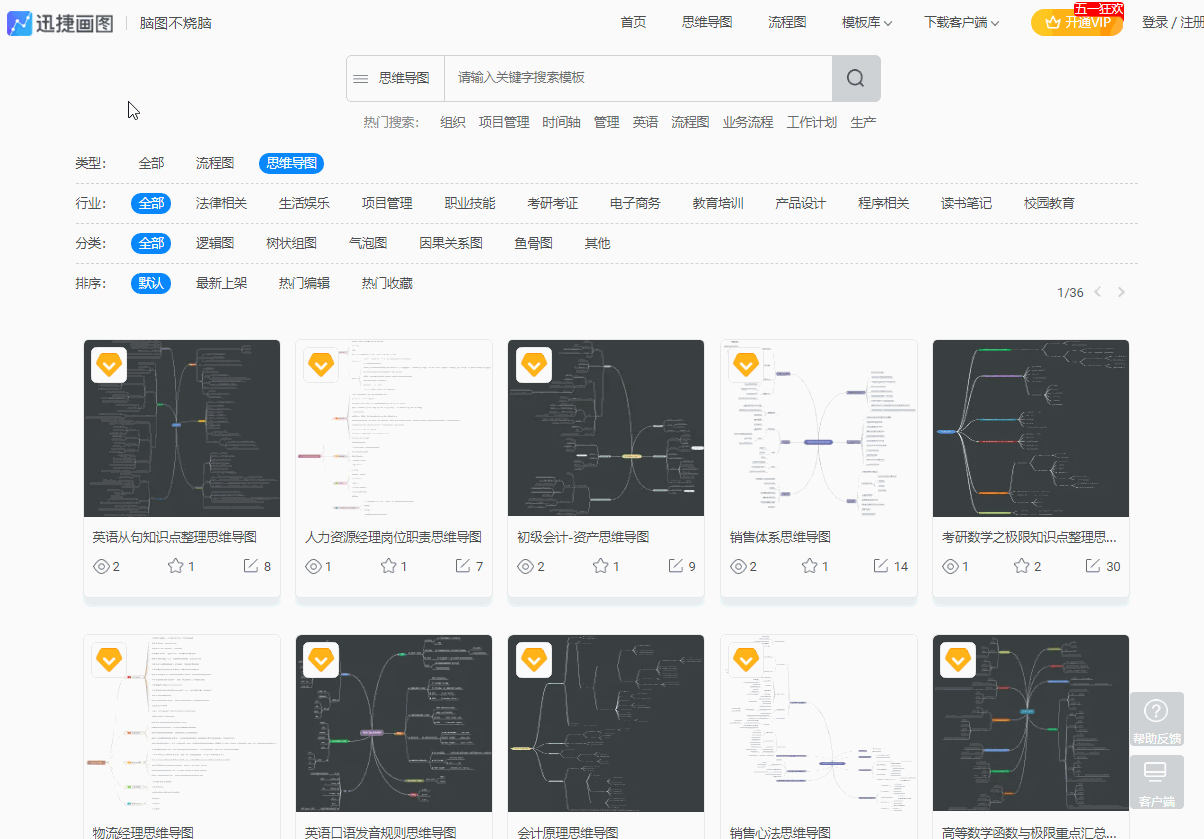
Task: Open the 客户端 floating client icon
Action: [1156, 782]
